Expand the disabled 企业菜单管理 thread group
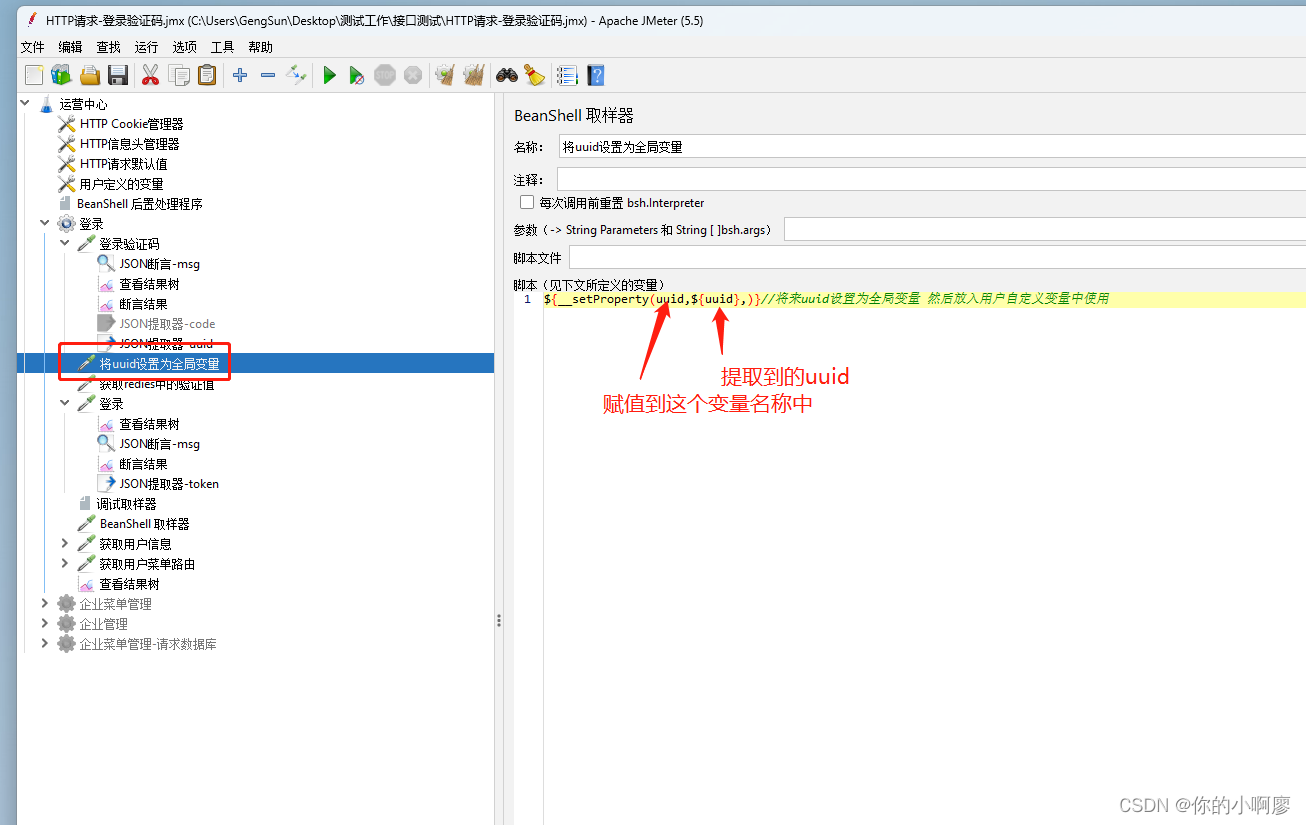Viewport: 1306px width, 825px height. click(45, 604)
